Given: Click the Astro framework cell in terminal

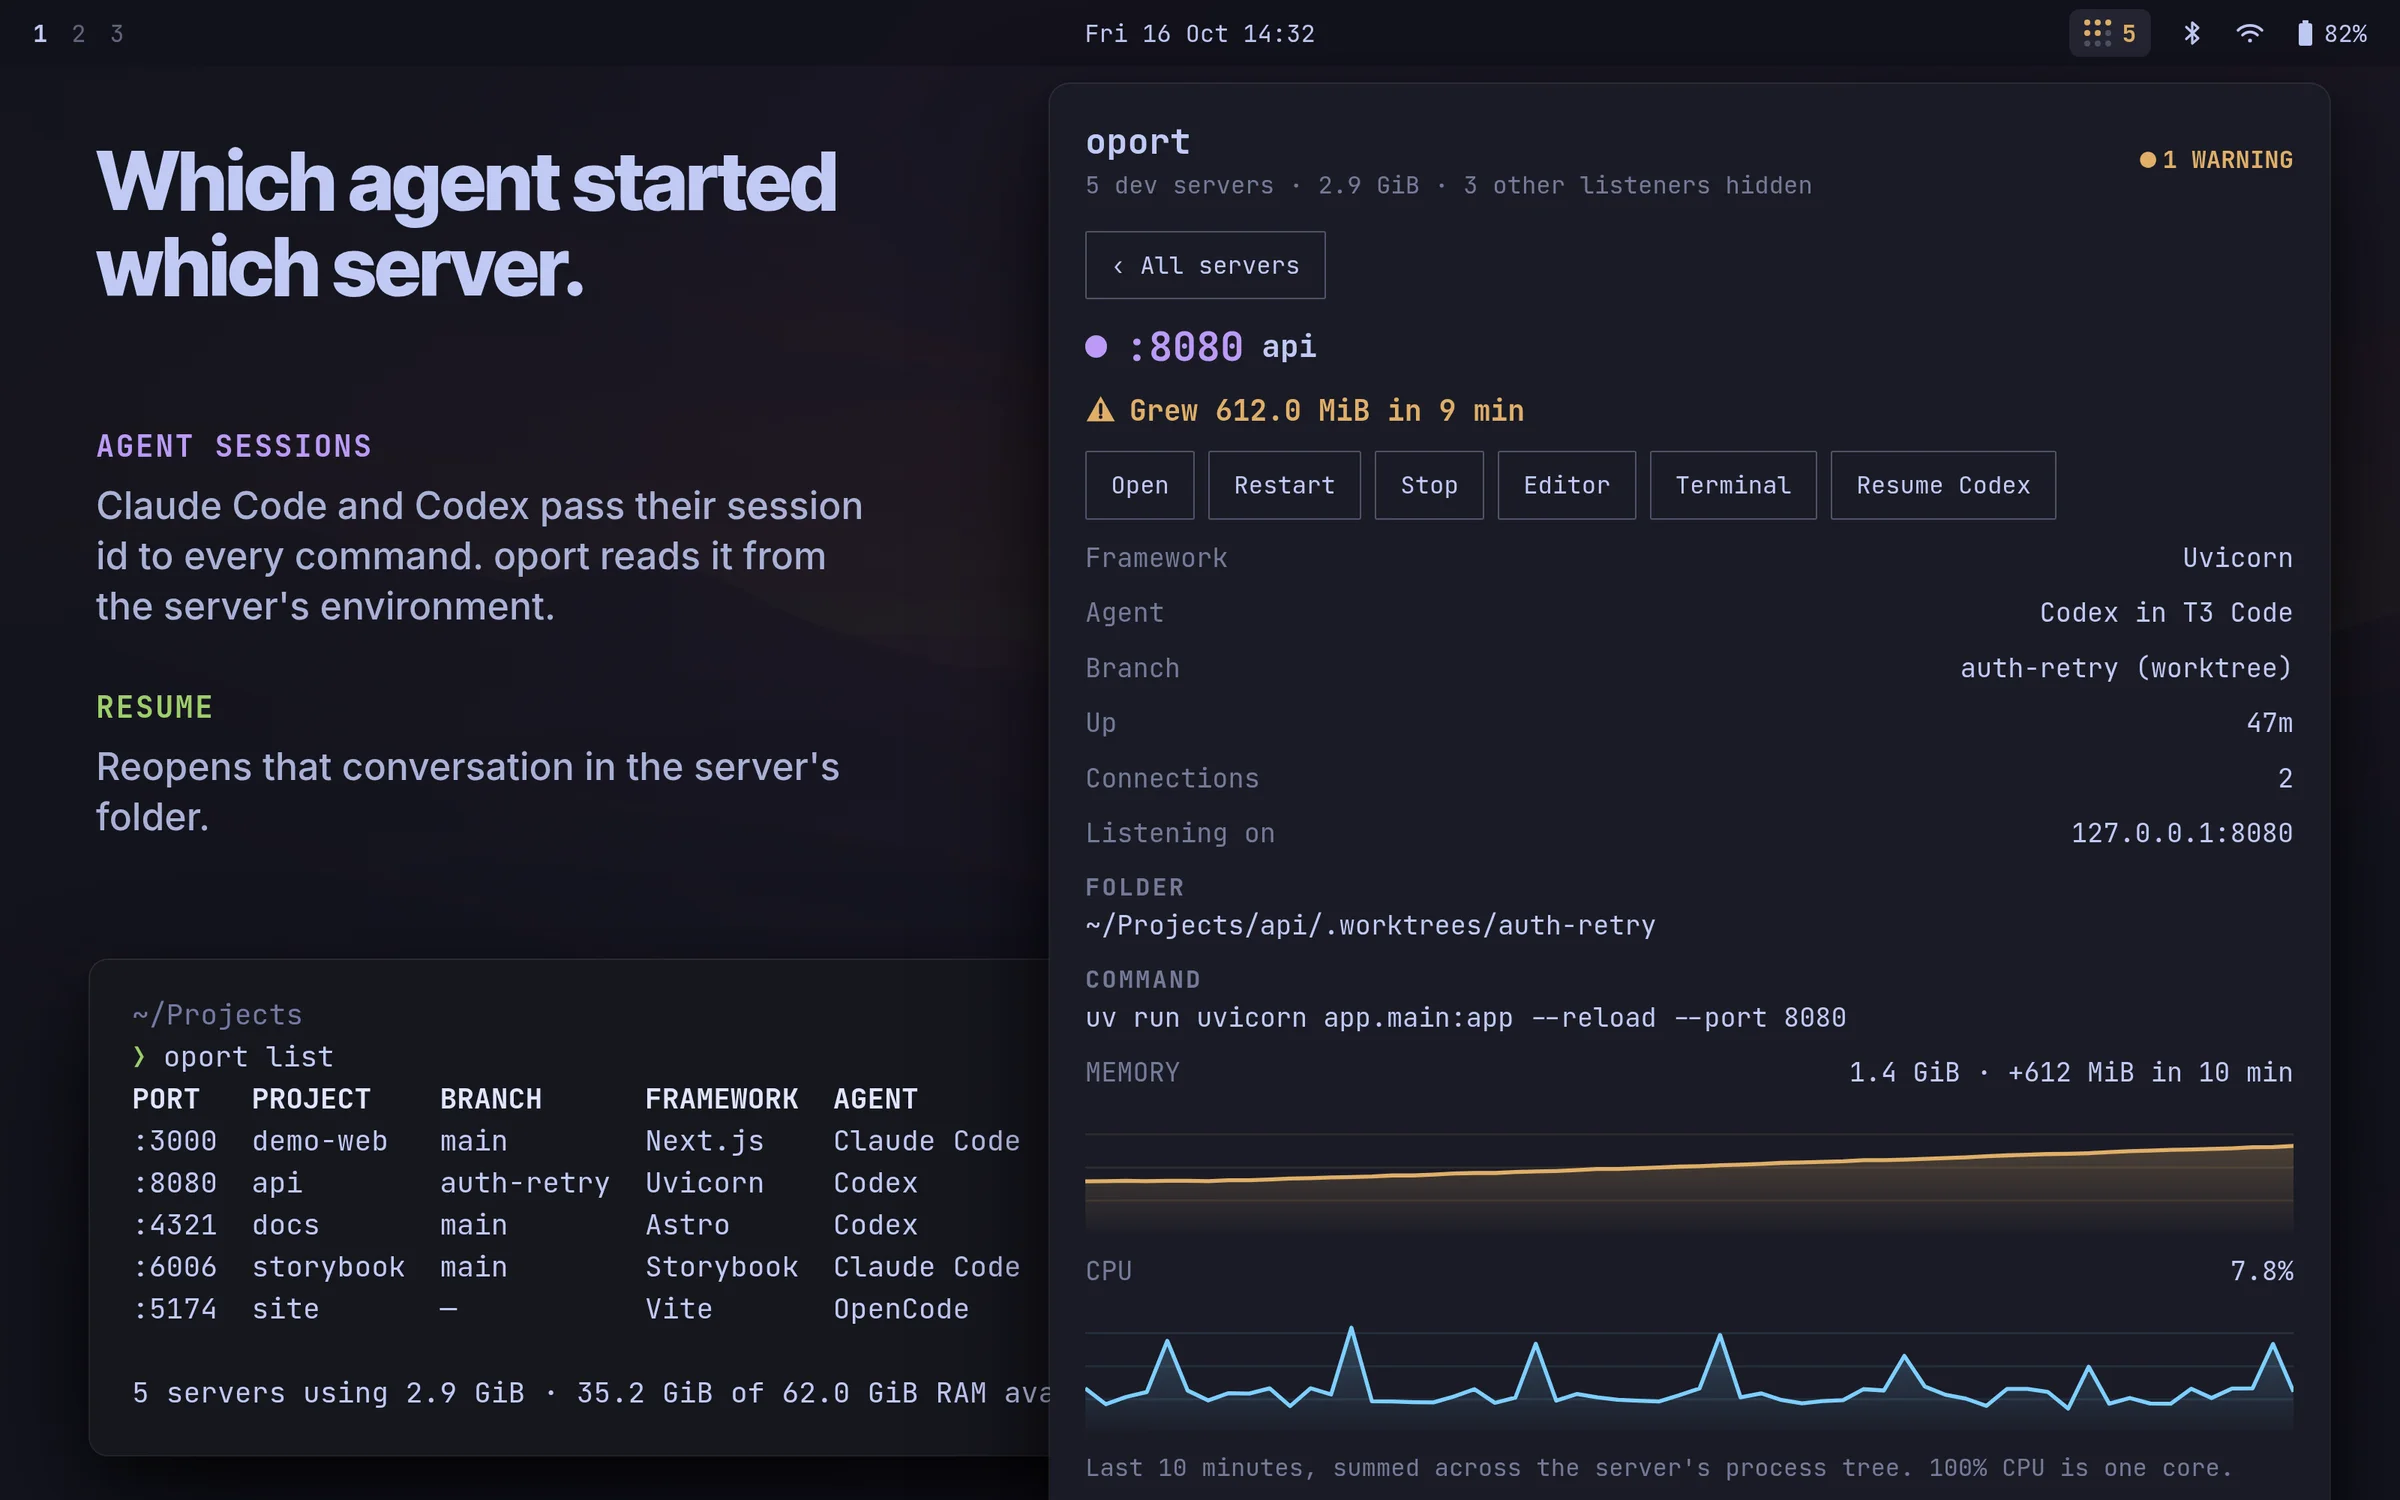Looking at the screenshot, I should coord(687,1225).
